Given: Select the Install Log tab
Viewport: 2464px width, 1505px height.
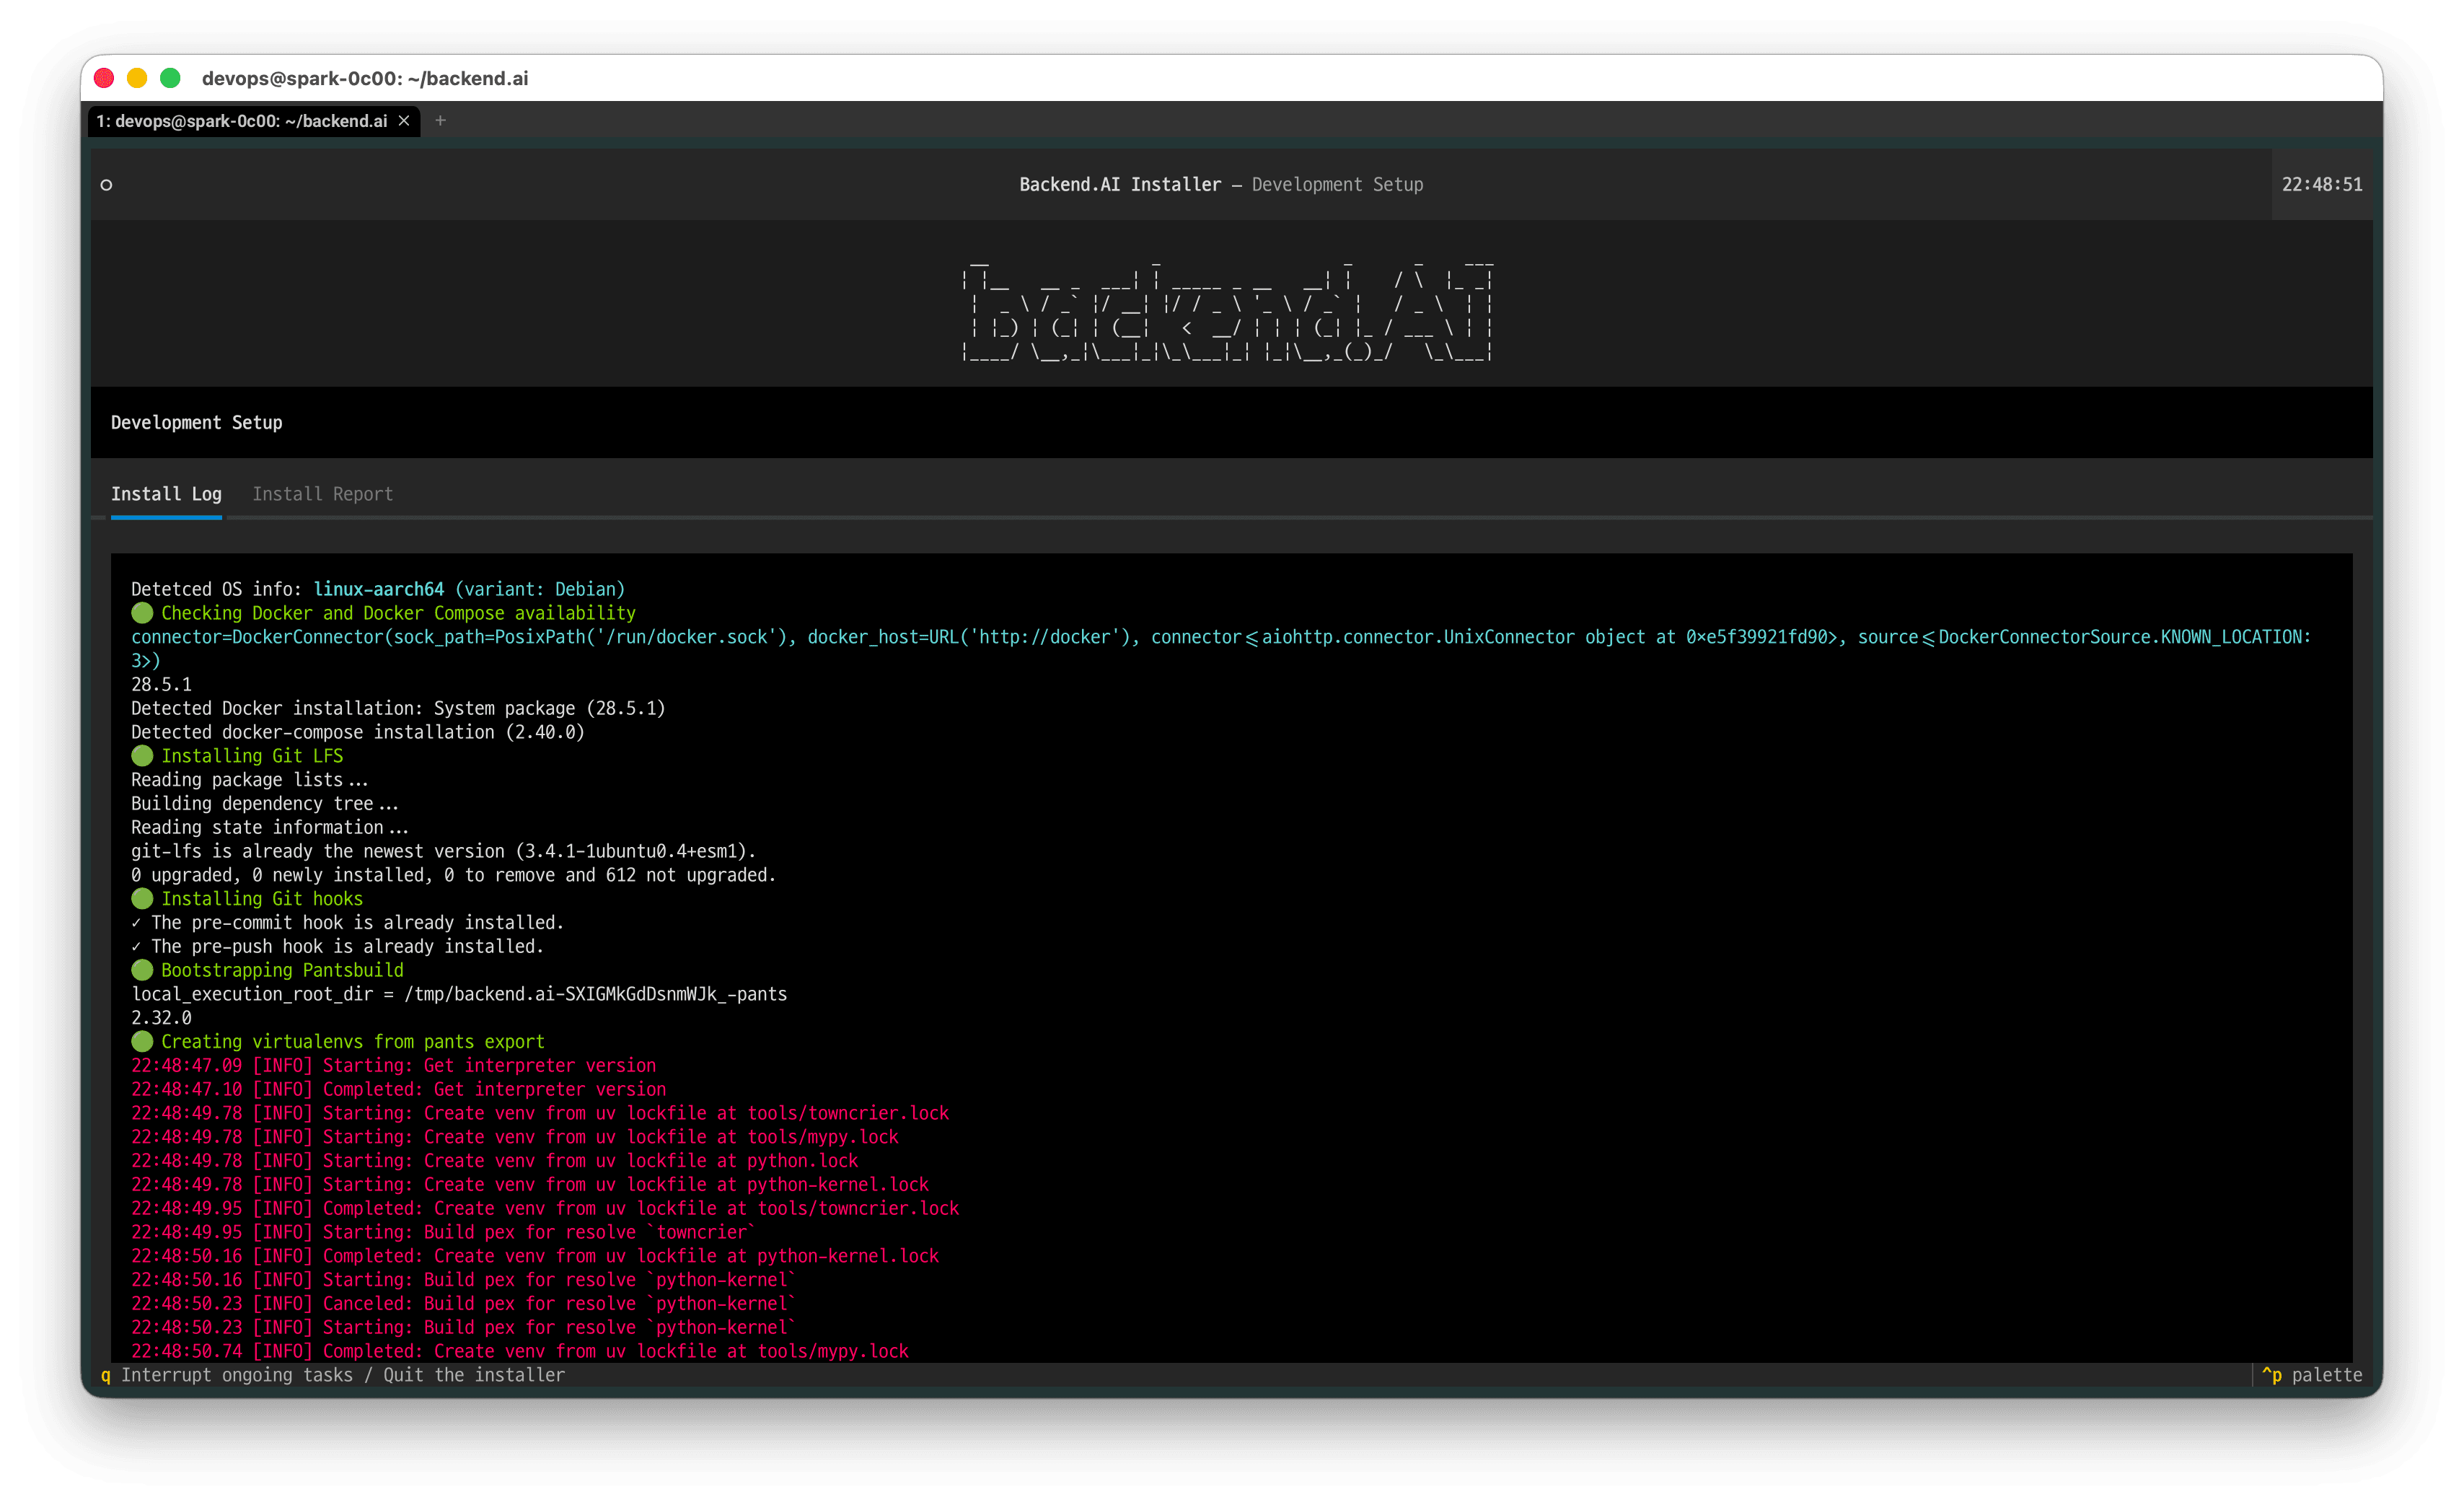Looking at the screenshot, I should 166,494.
